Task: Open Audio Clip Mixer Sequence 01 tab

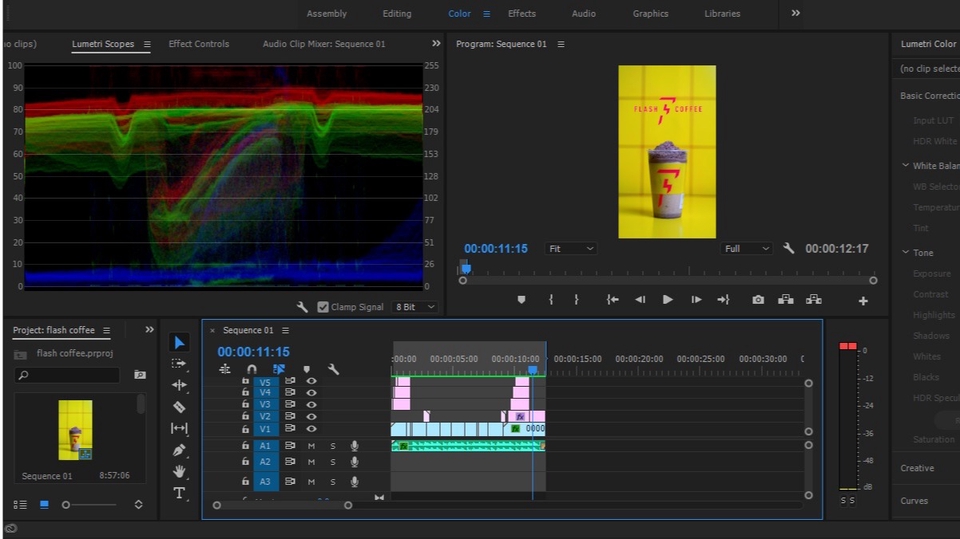Action: 324,44
